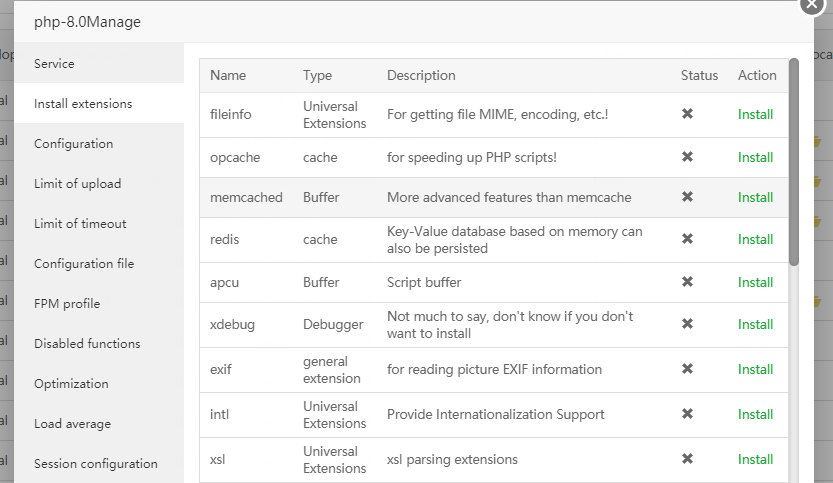The width and height of the screenshot is (833, 483).
Task: Click the X status icon for redis
Action: pyautogui.click(x=687, y=239)
